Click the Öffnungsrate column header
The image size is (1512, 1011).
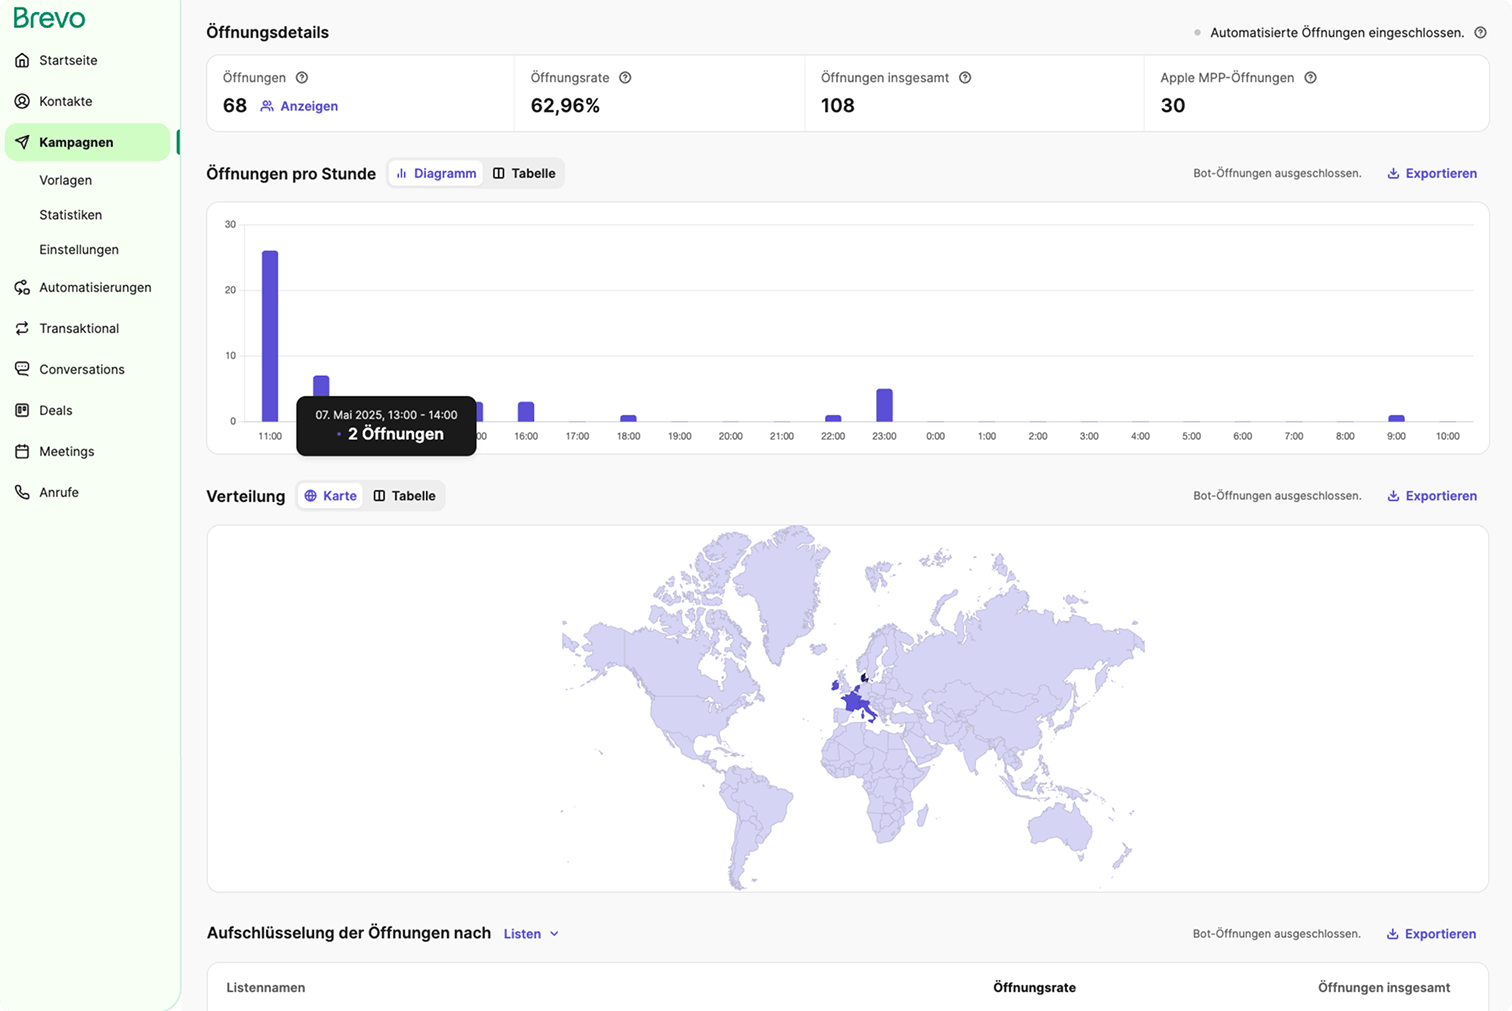1034,988
